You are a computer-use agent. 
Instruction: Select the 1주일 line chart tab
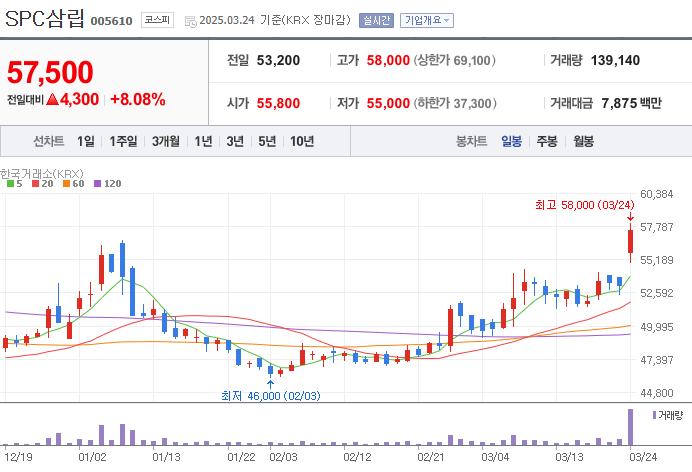123,141
